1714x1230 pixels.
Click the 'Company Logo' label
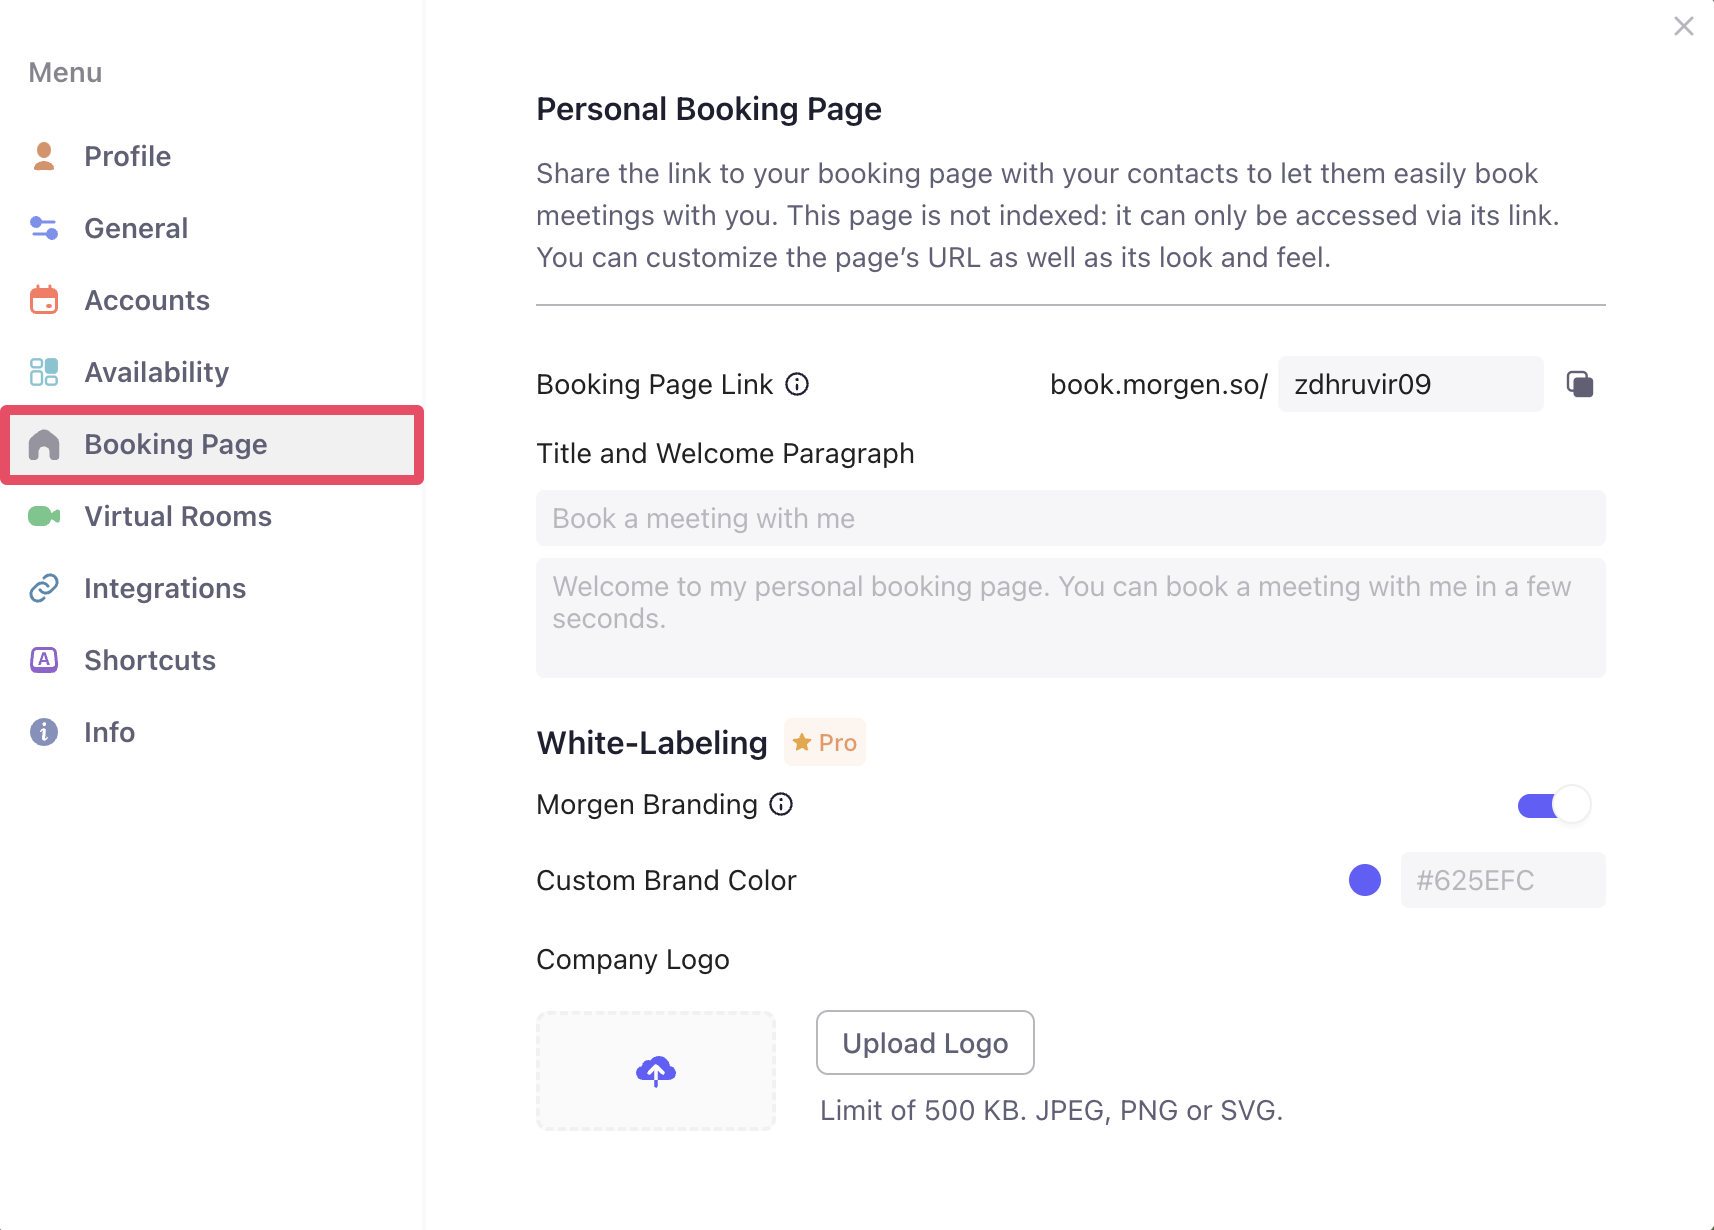[x=633, y=960]
